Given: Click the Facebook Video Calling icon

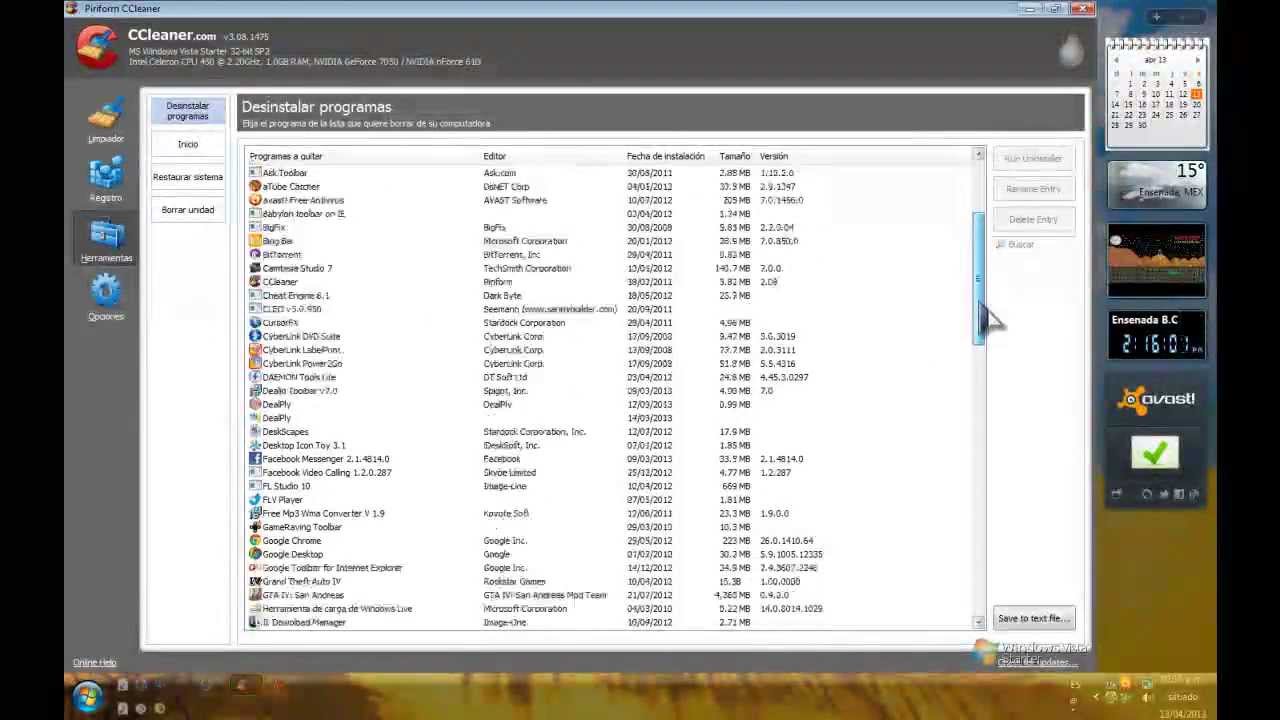Looking at the screenshot, I should 255,472.
